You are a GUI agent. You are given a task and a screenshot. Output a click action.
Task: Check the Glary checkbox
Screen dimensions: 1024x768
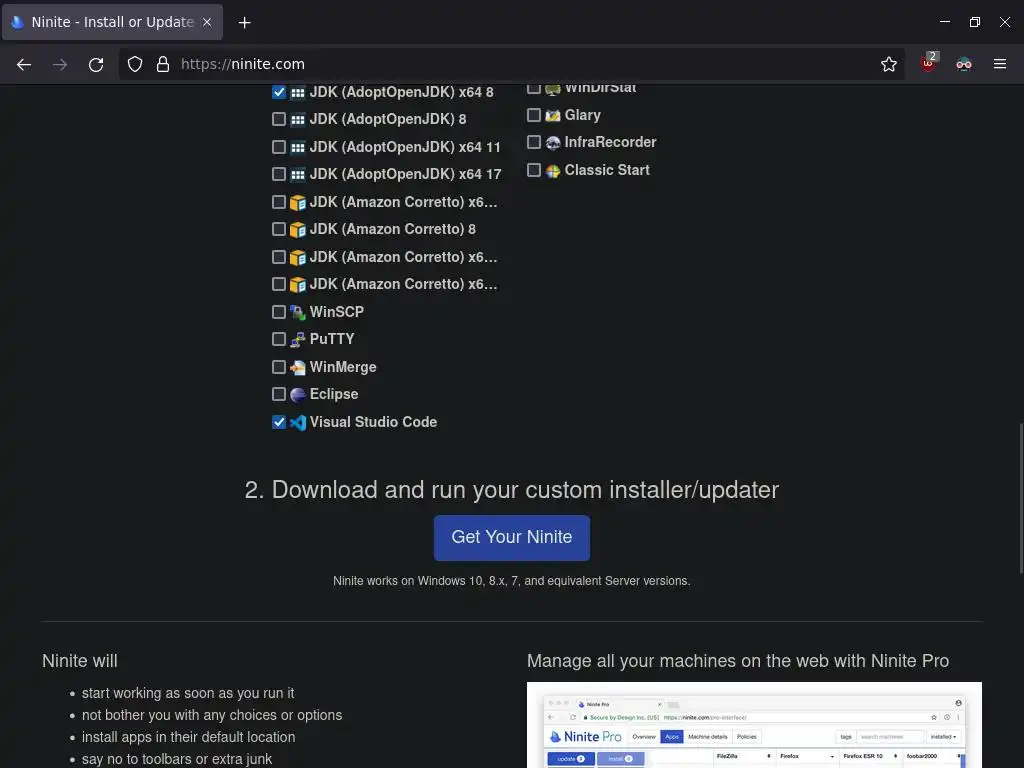pos(534,115)
